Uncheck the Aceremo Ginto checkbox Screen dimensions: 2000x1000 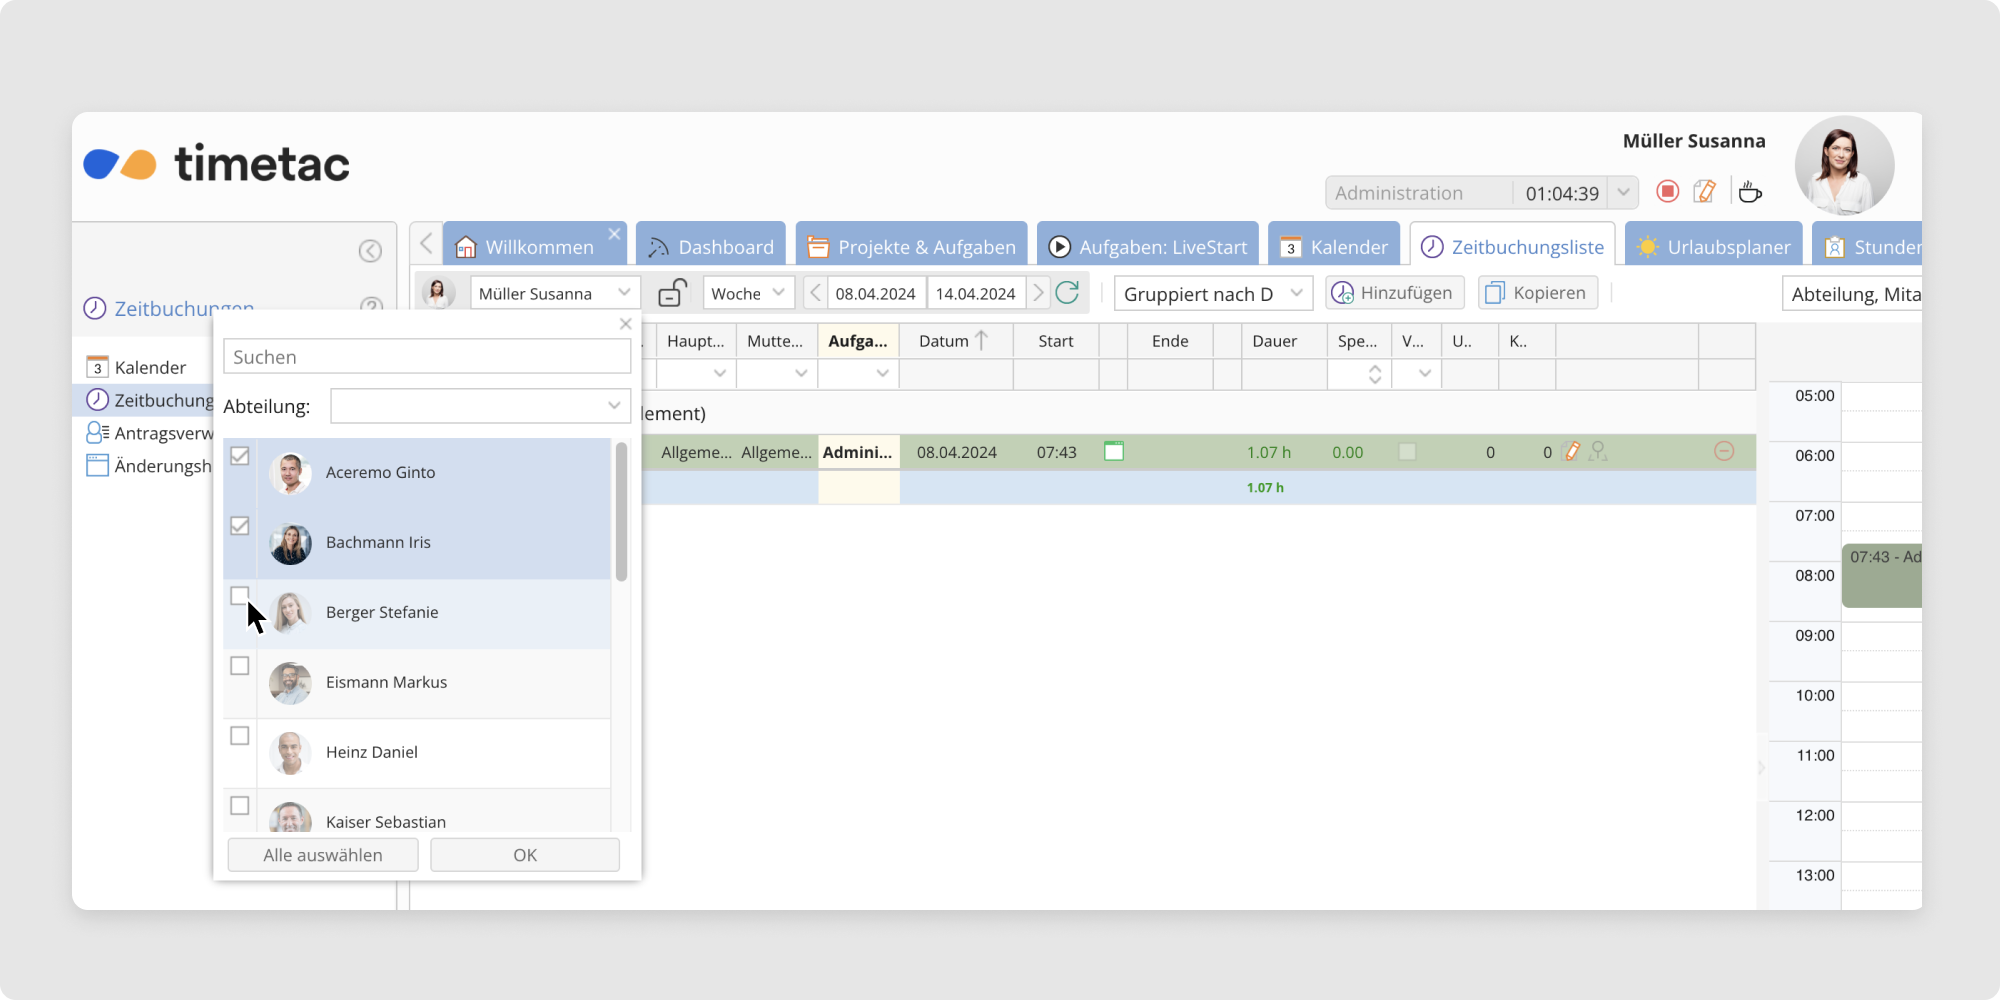click(240, 456)
